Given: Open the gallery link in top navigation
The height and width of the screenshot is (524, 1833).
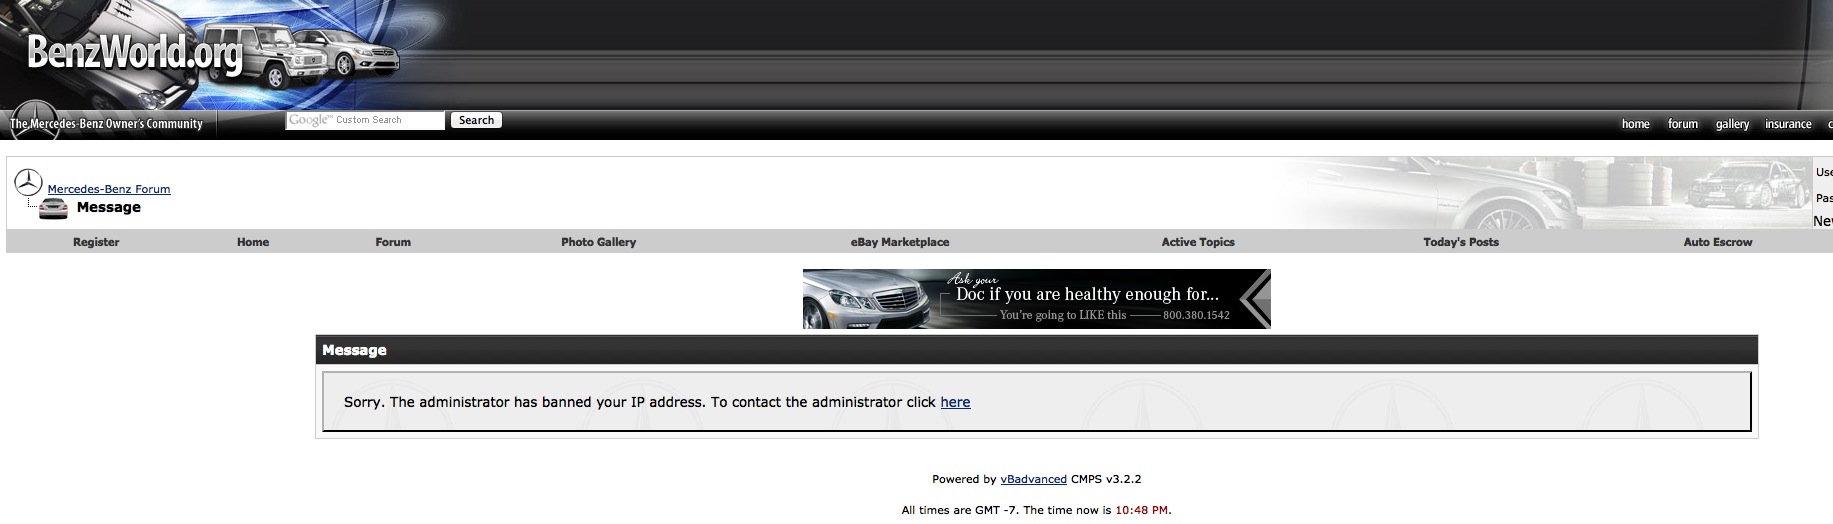Looking at the screenshot, I should (x=1732, y=124).
